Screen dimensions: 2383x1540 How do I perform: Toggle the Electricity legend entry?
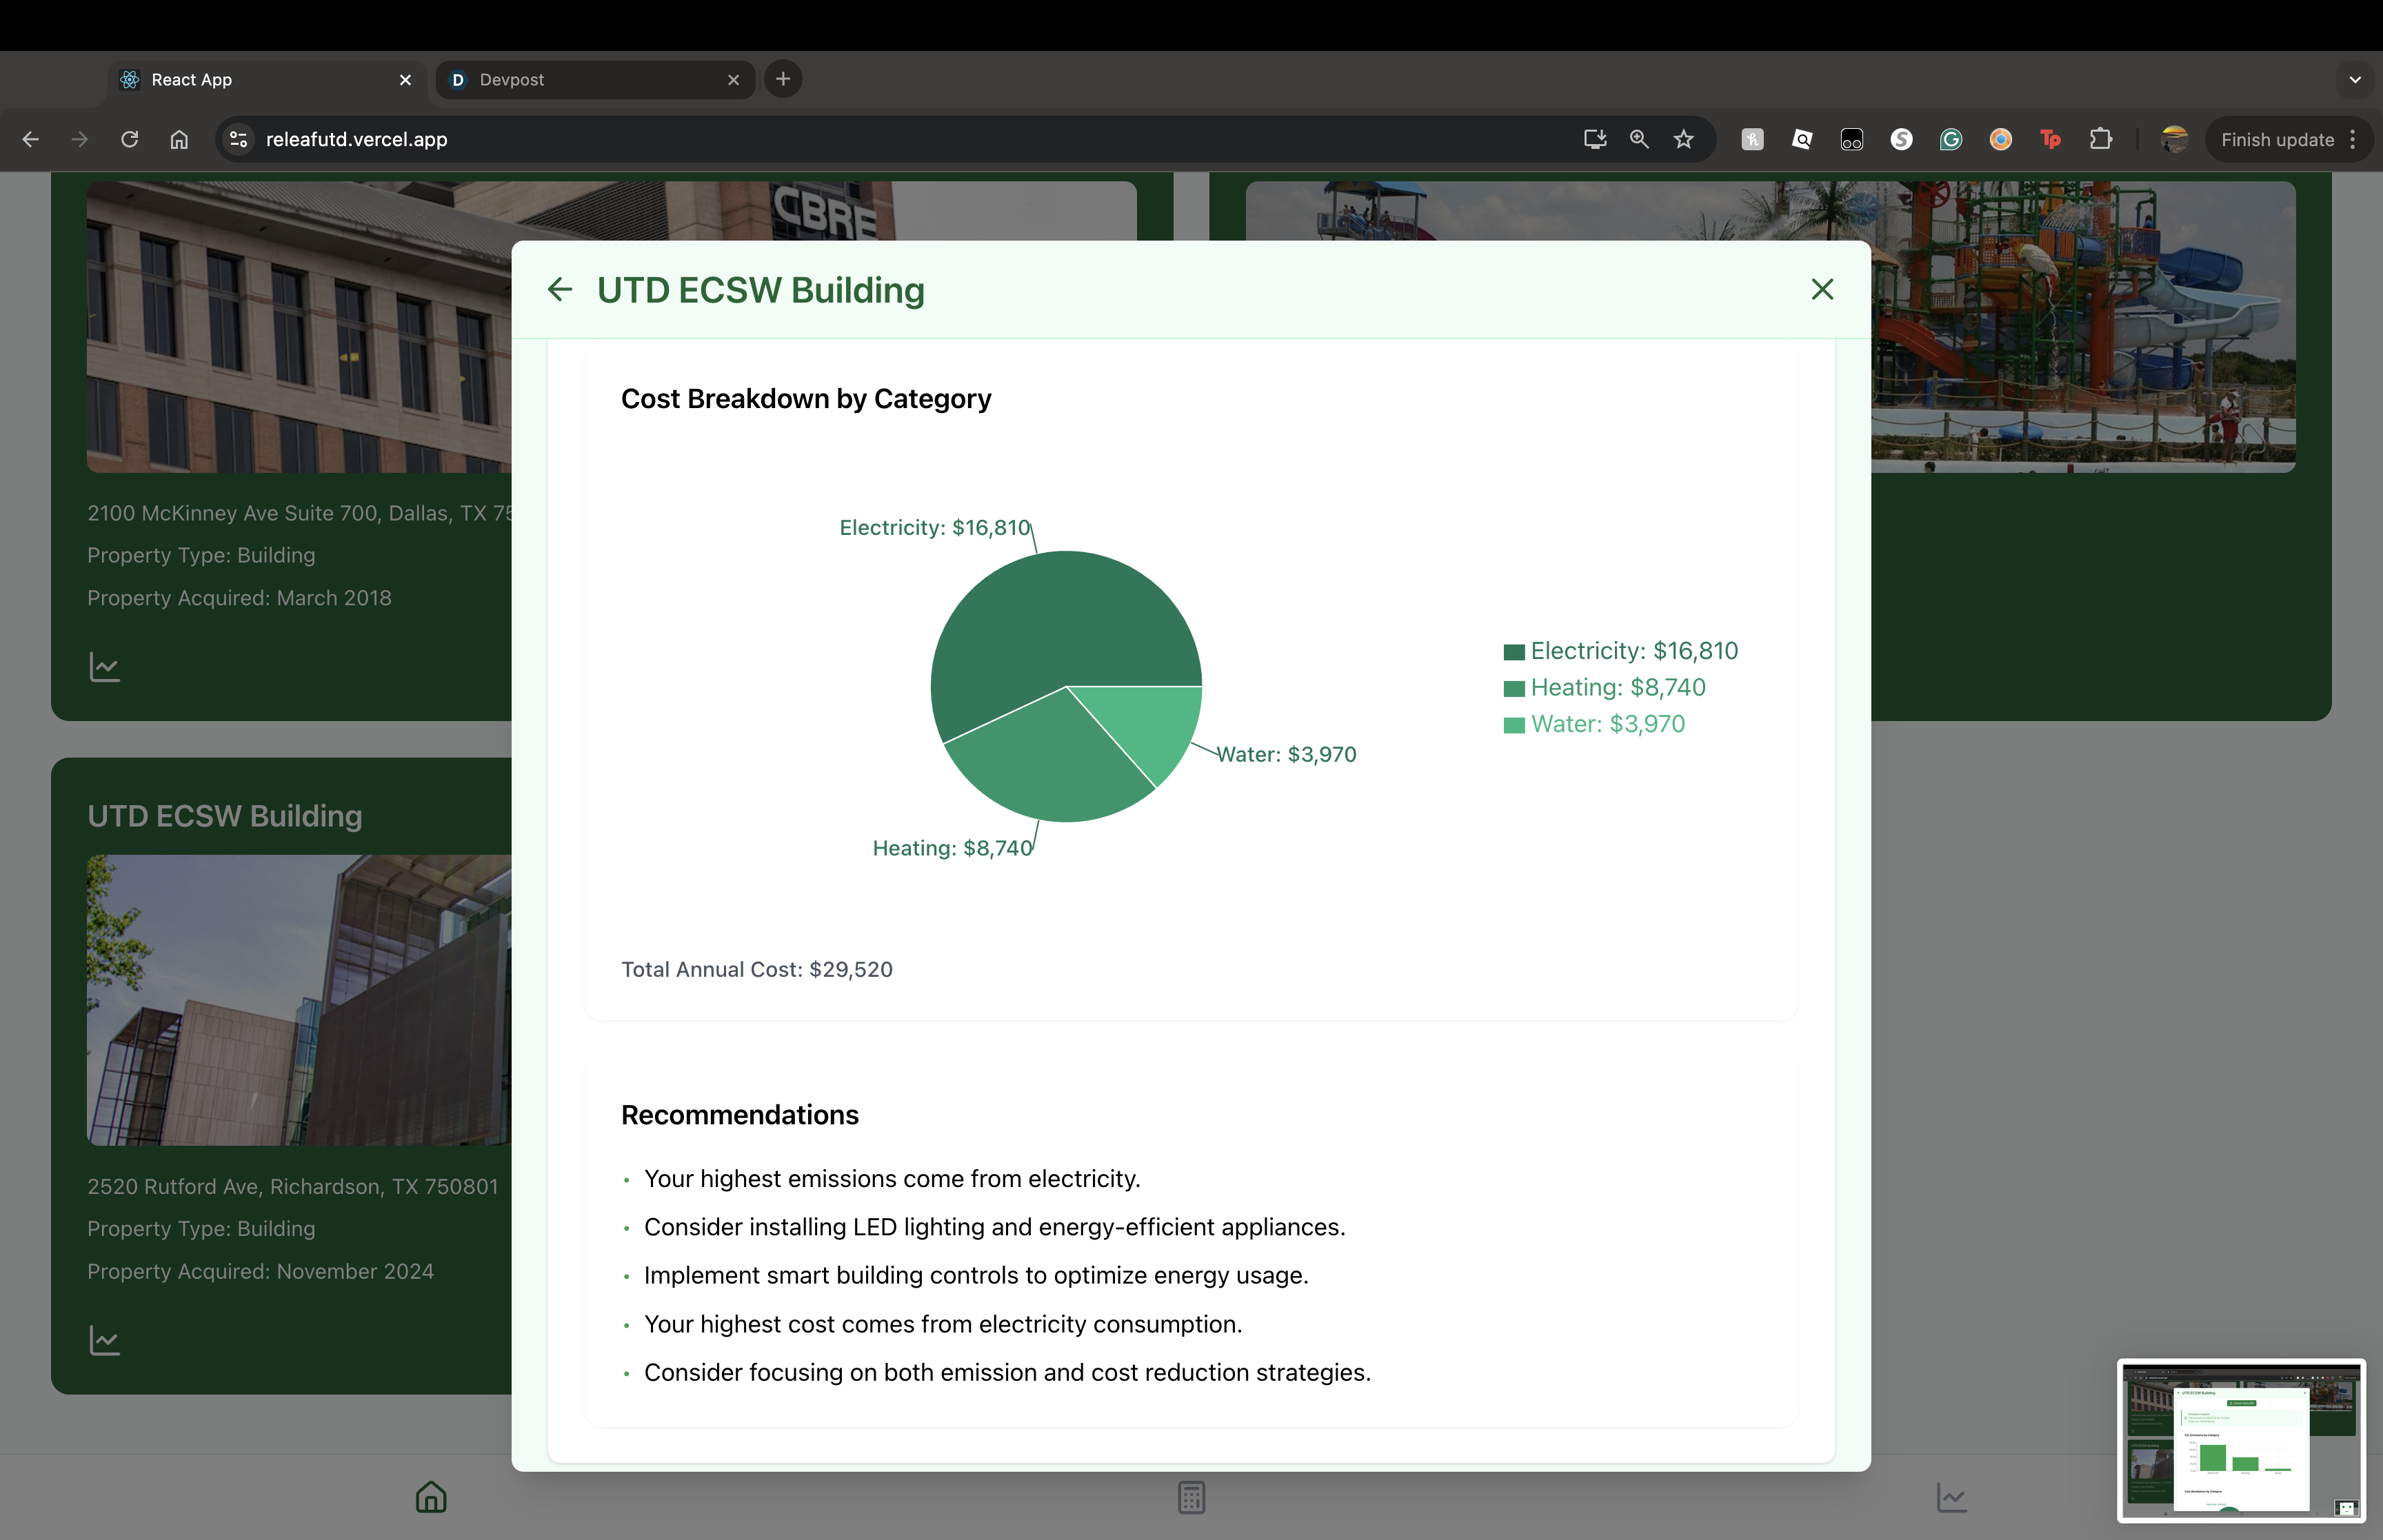tap(1620, 651)
